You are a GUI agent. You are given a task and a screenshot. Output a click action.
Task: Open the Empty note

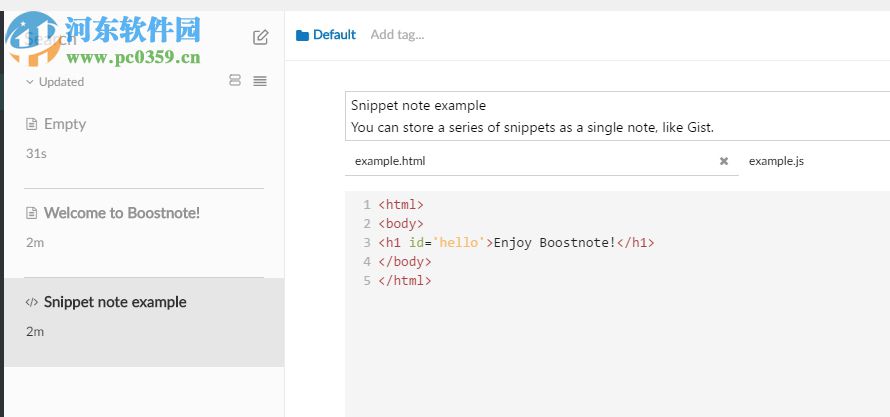point(65,125)
